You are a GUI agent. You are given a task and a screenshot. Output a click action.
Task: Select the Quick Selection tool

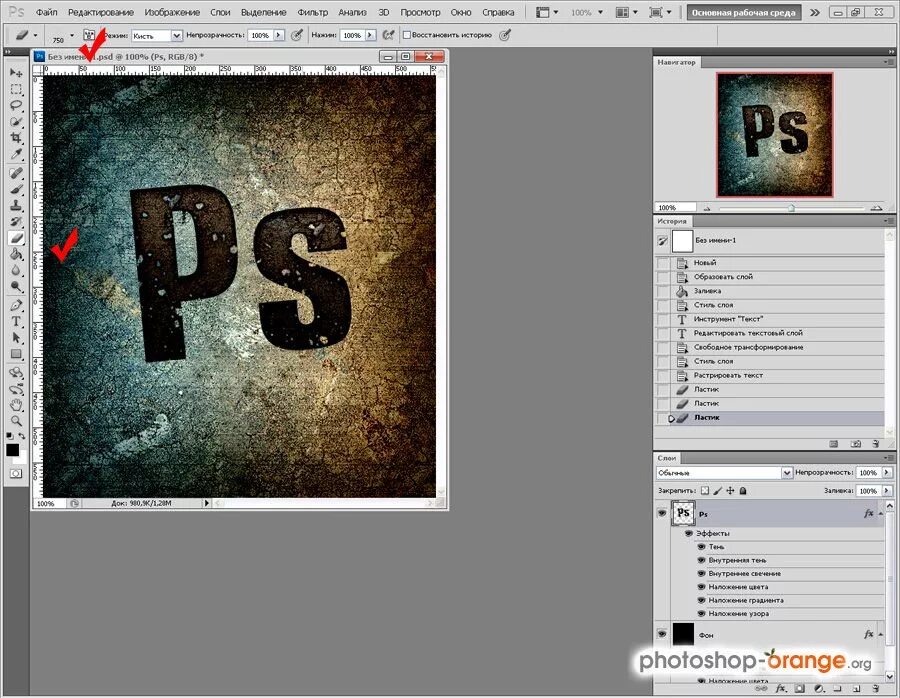tap(16, 122)
